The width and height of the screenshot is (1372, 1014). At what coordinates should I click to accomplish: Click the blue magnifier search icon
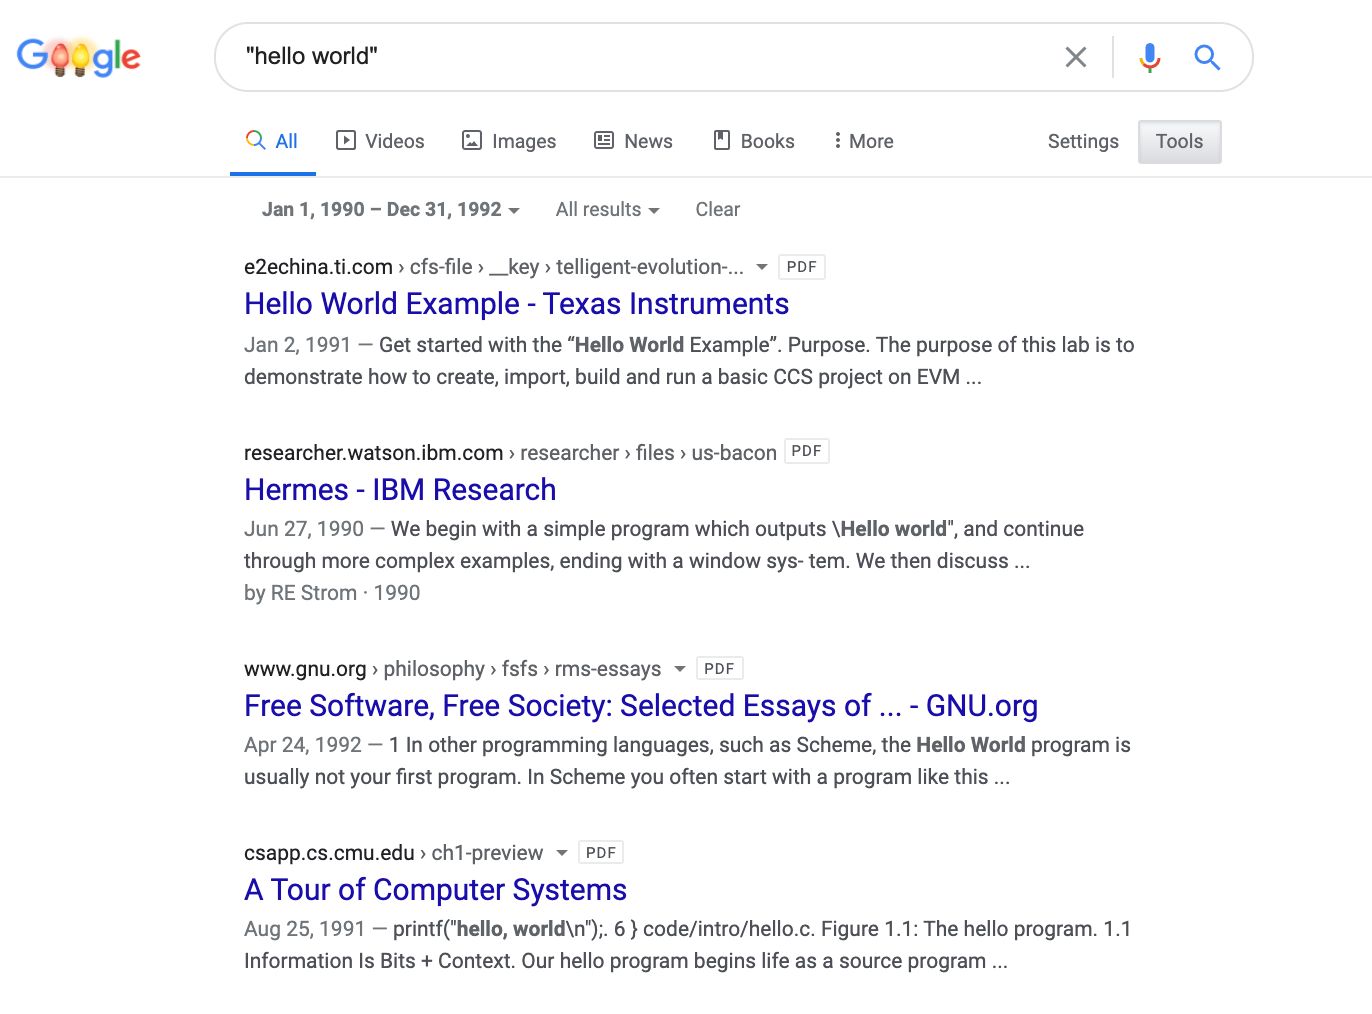[1207, 57]
